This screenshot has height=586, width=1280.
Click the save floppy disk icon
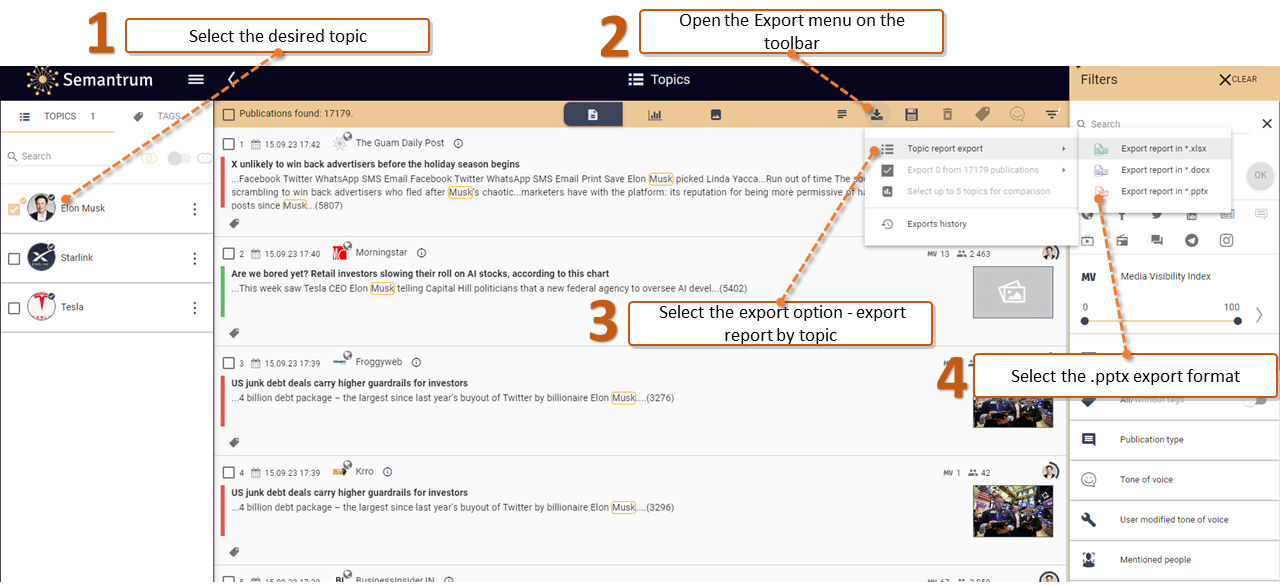(x=911, y=115)
